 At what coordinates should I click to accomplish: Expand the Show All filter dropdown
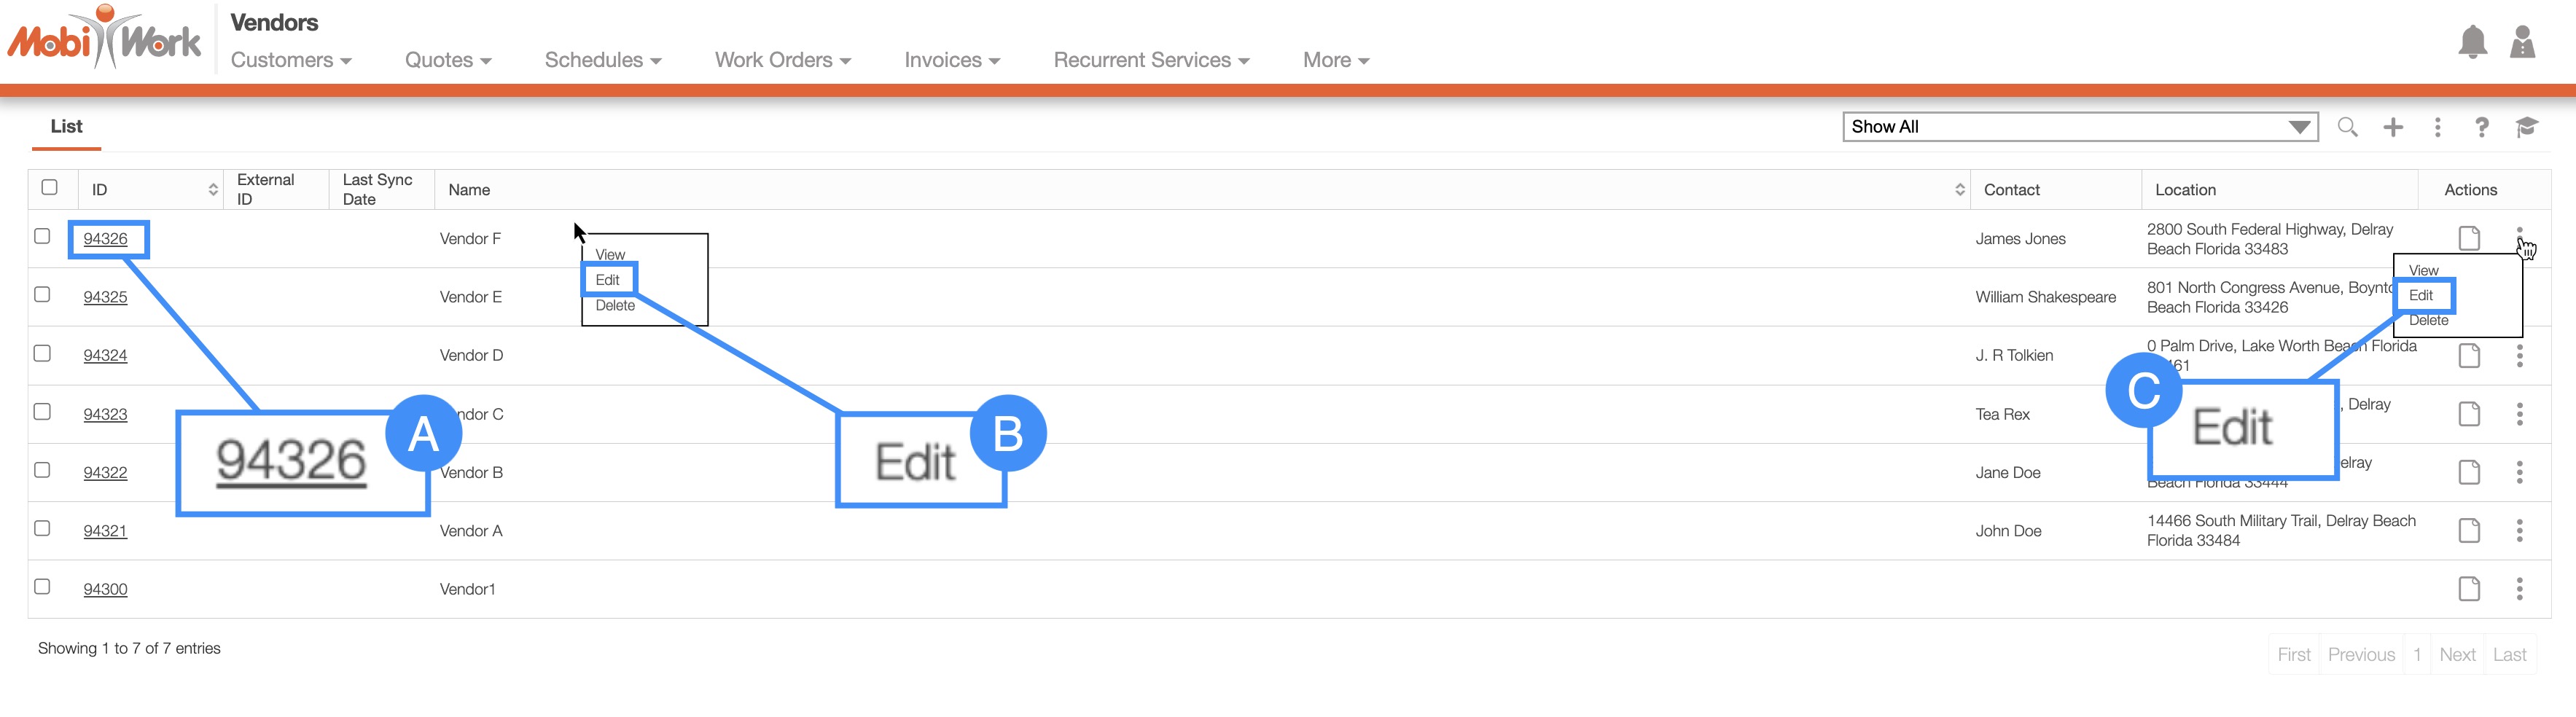pyautogui.click(x=2079, y=127)
